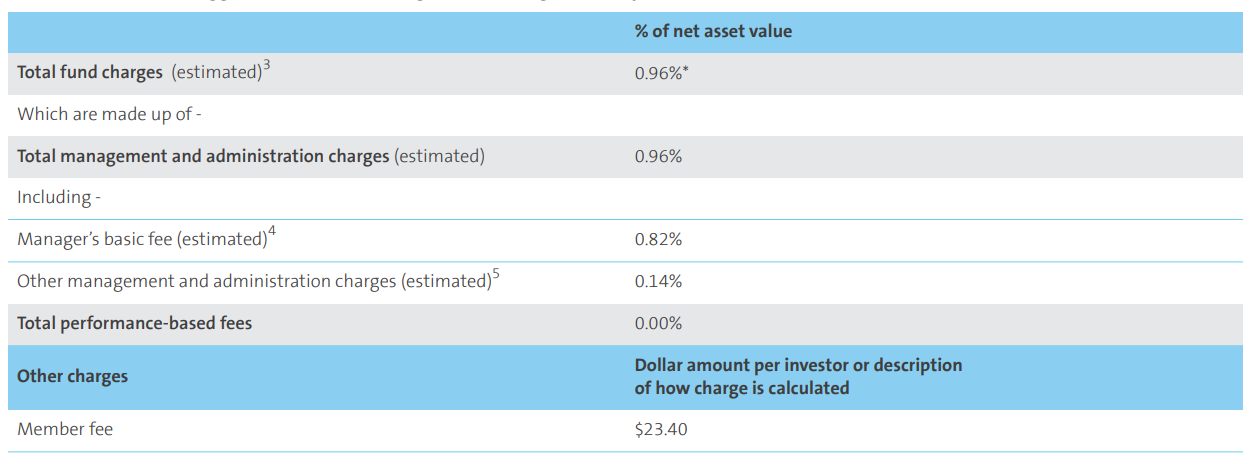Open footnote 5 after other administration charges

click(x=496, y=275)
